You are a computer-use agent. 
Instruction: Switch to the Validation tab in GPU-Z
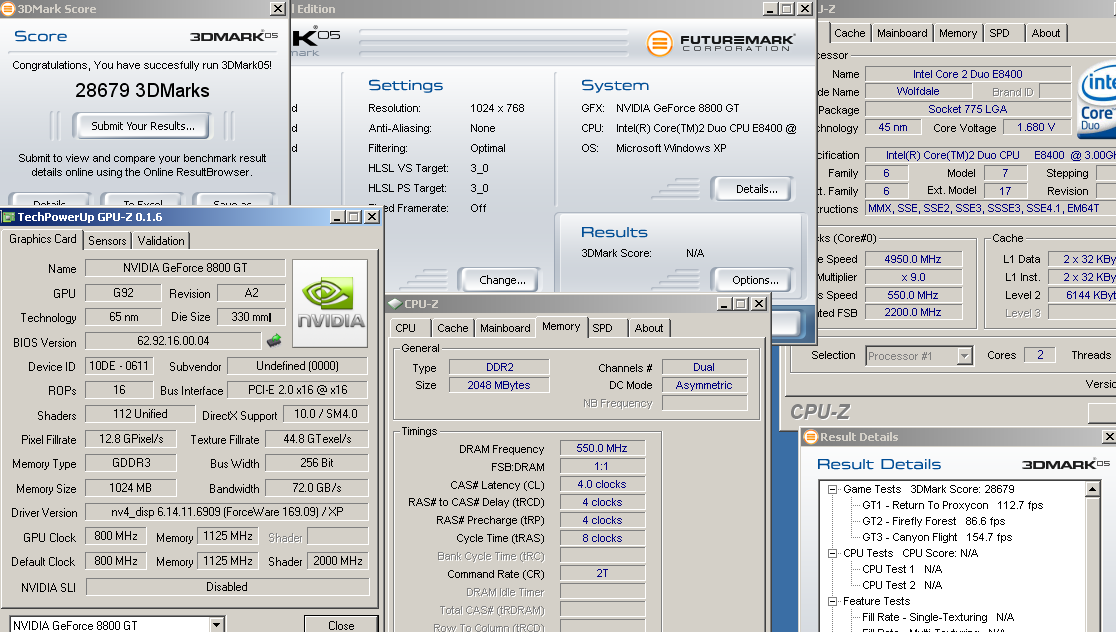coord(161,241)
